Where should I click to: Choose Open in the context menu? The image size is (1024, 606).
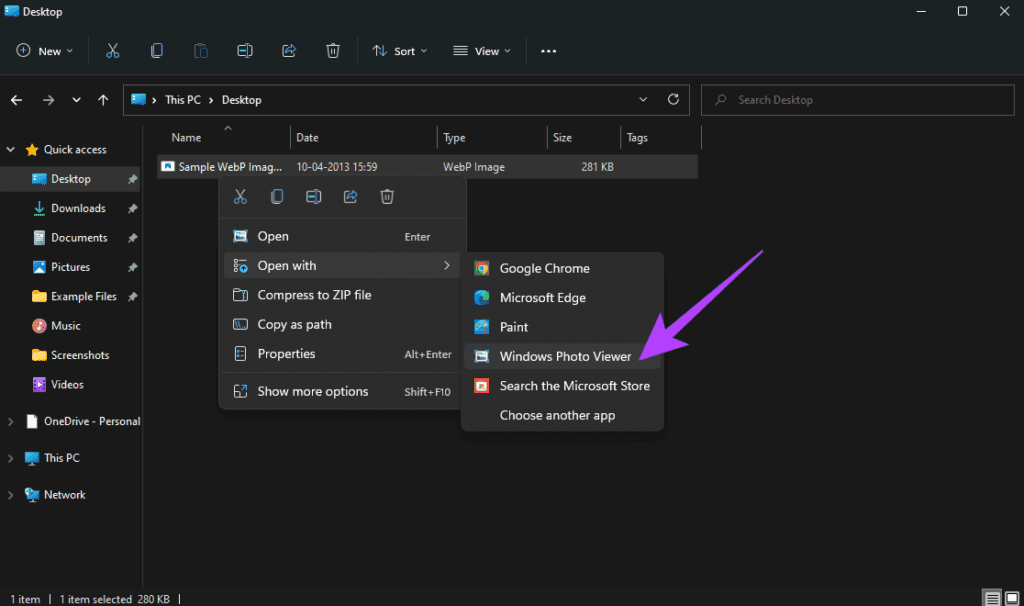click(342, 236)
